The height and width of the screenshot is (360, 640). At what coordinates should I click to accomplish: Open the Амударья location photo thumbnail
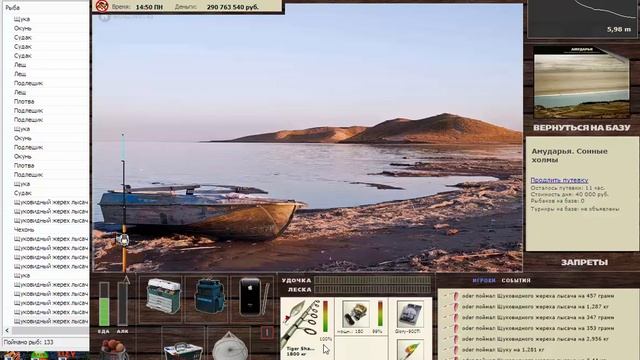point(582,82)
